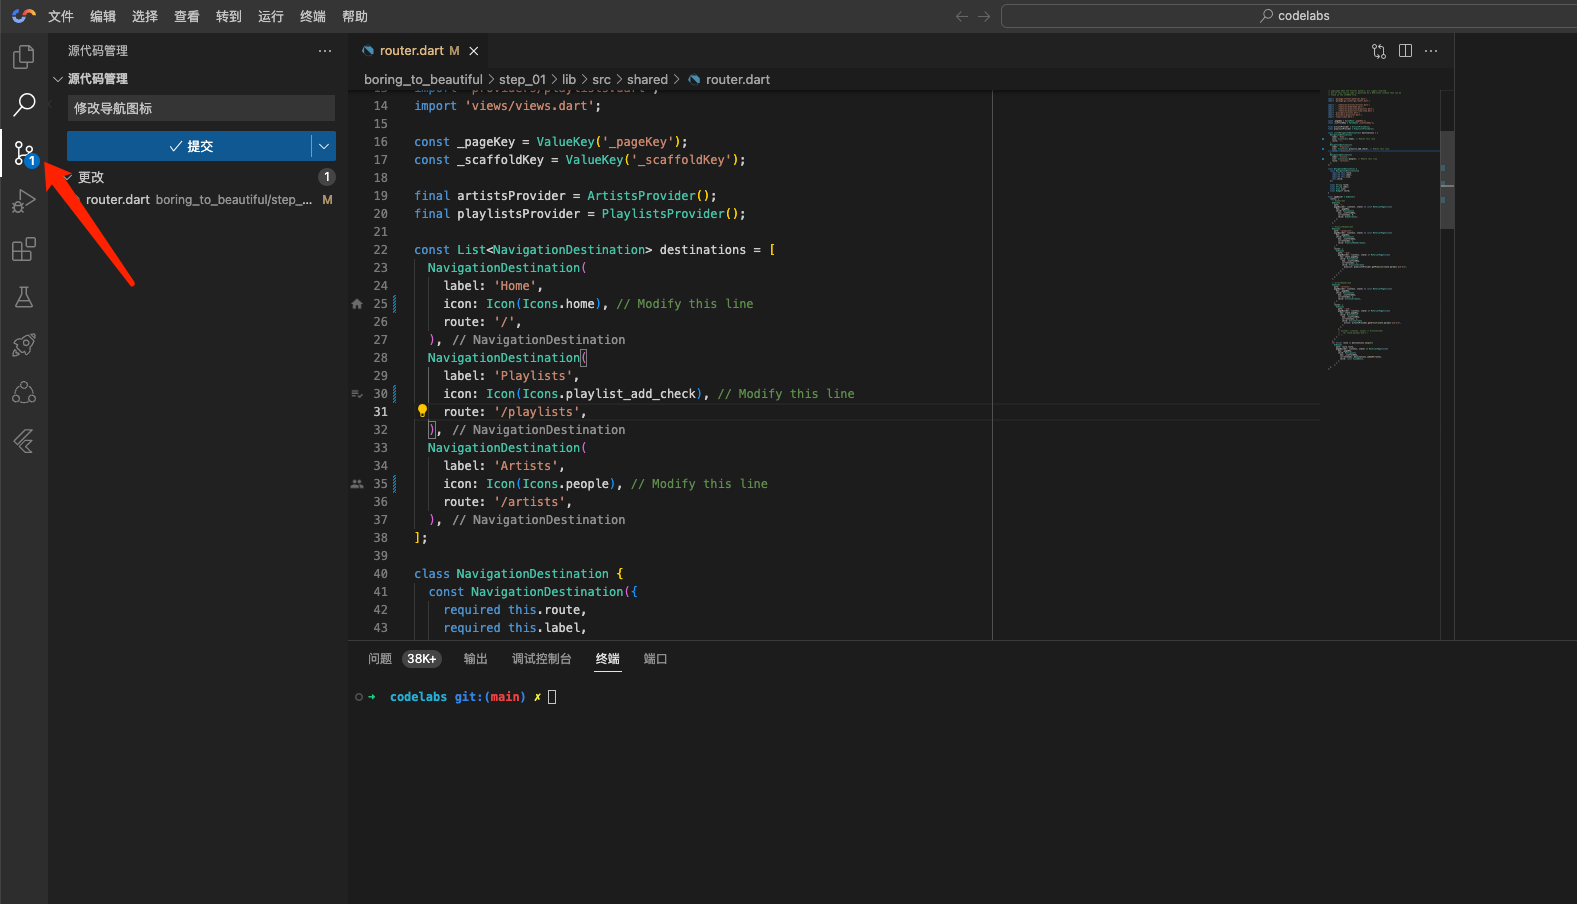Open the 查看 menu

(187, 16)
